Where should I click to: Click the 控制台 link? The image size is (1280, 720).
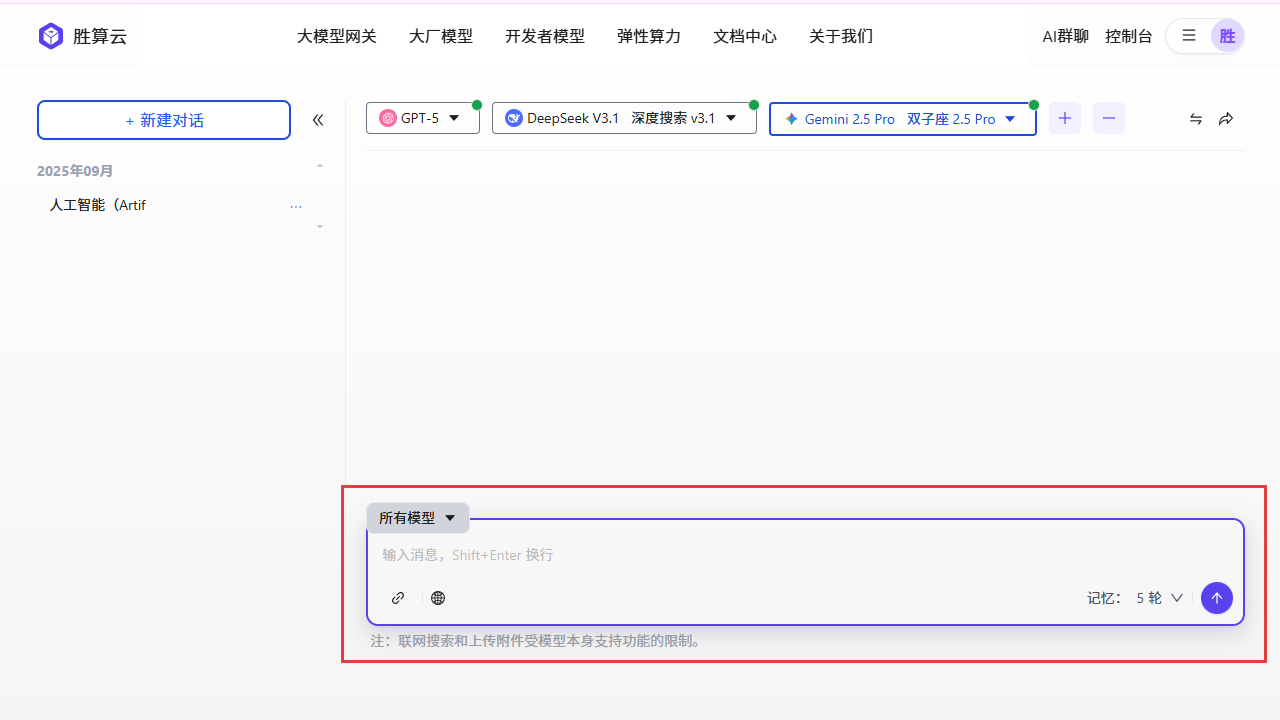[x=1129, y=36]
